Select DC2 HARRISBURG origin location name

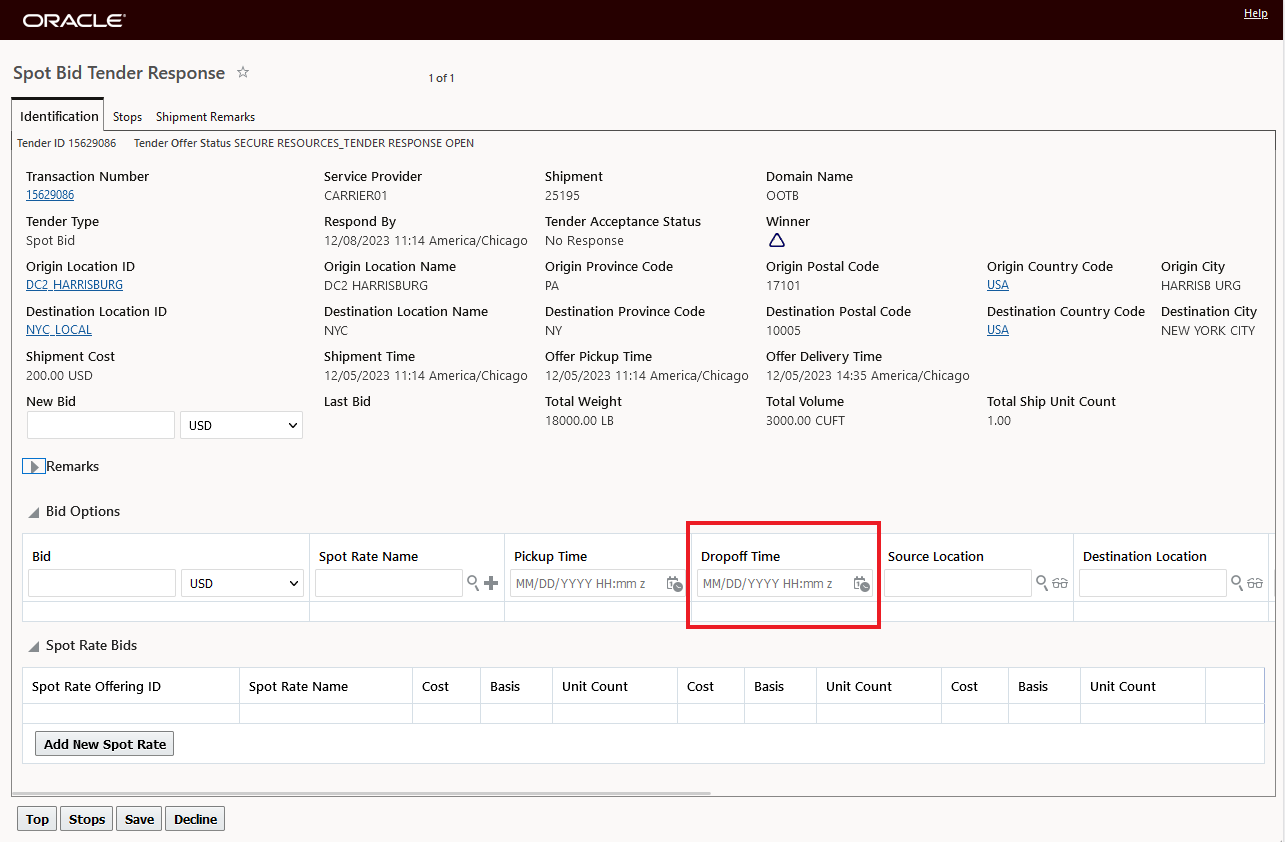coord(375,285)
